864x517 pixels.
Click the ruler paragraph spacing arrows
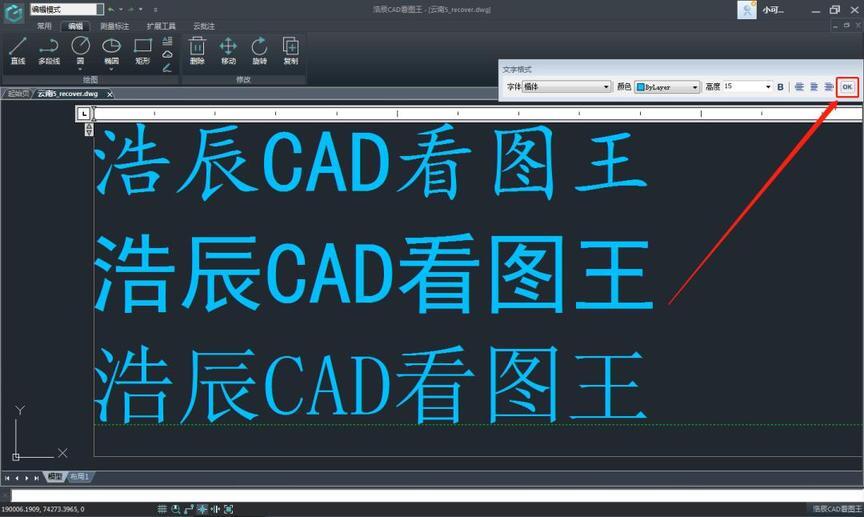click(x=89, y=130)
